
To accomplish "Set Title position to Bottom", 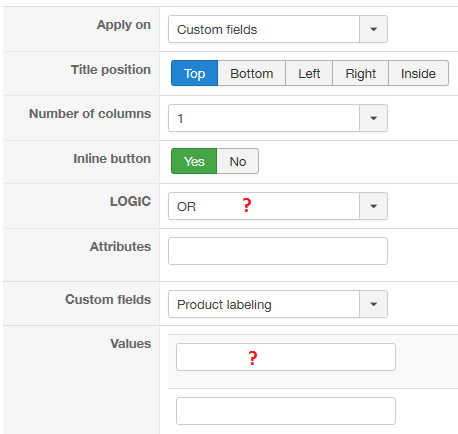I will click(x=252, y=73).
